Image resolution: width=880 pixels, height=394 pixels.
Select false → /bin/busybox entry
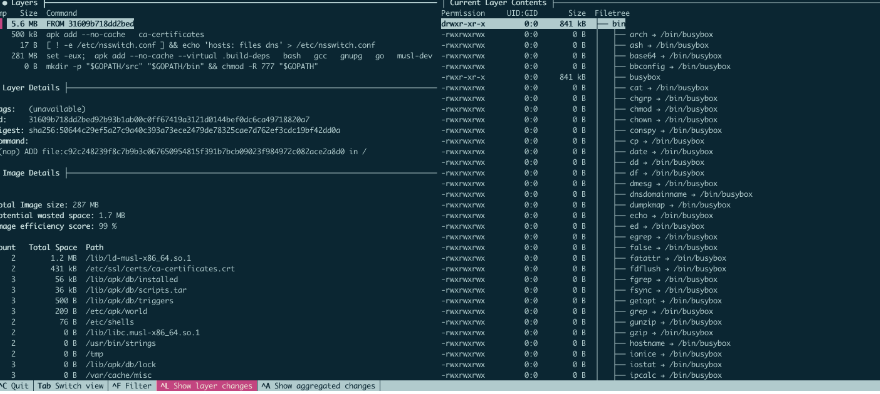pos(673,248)
